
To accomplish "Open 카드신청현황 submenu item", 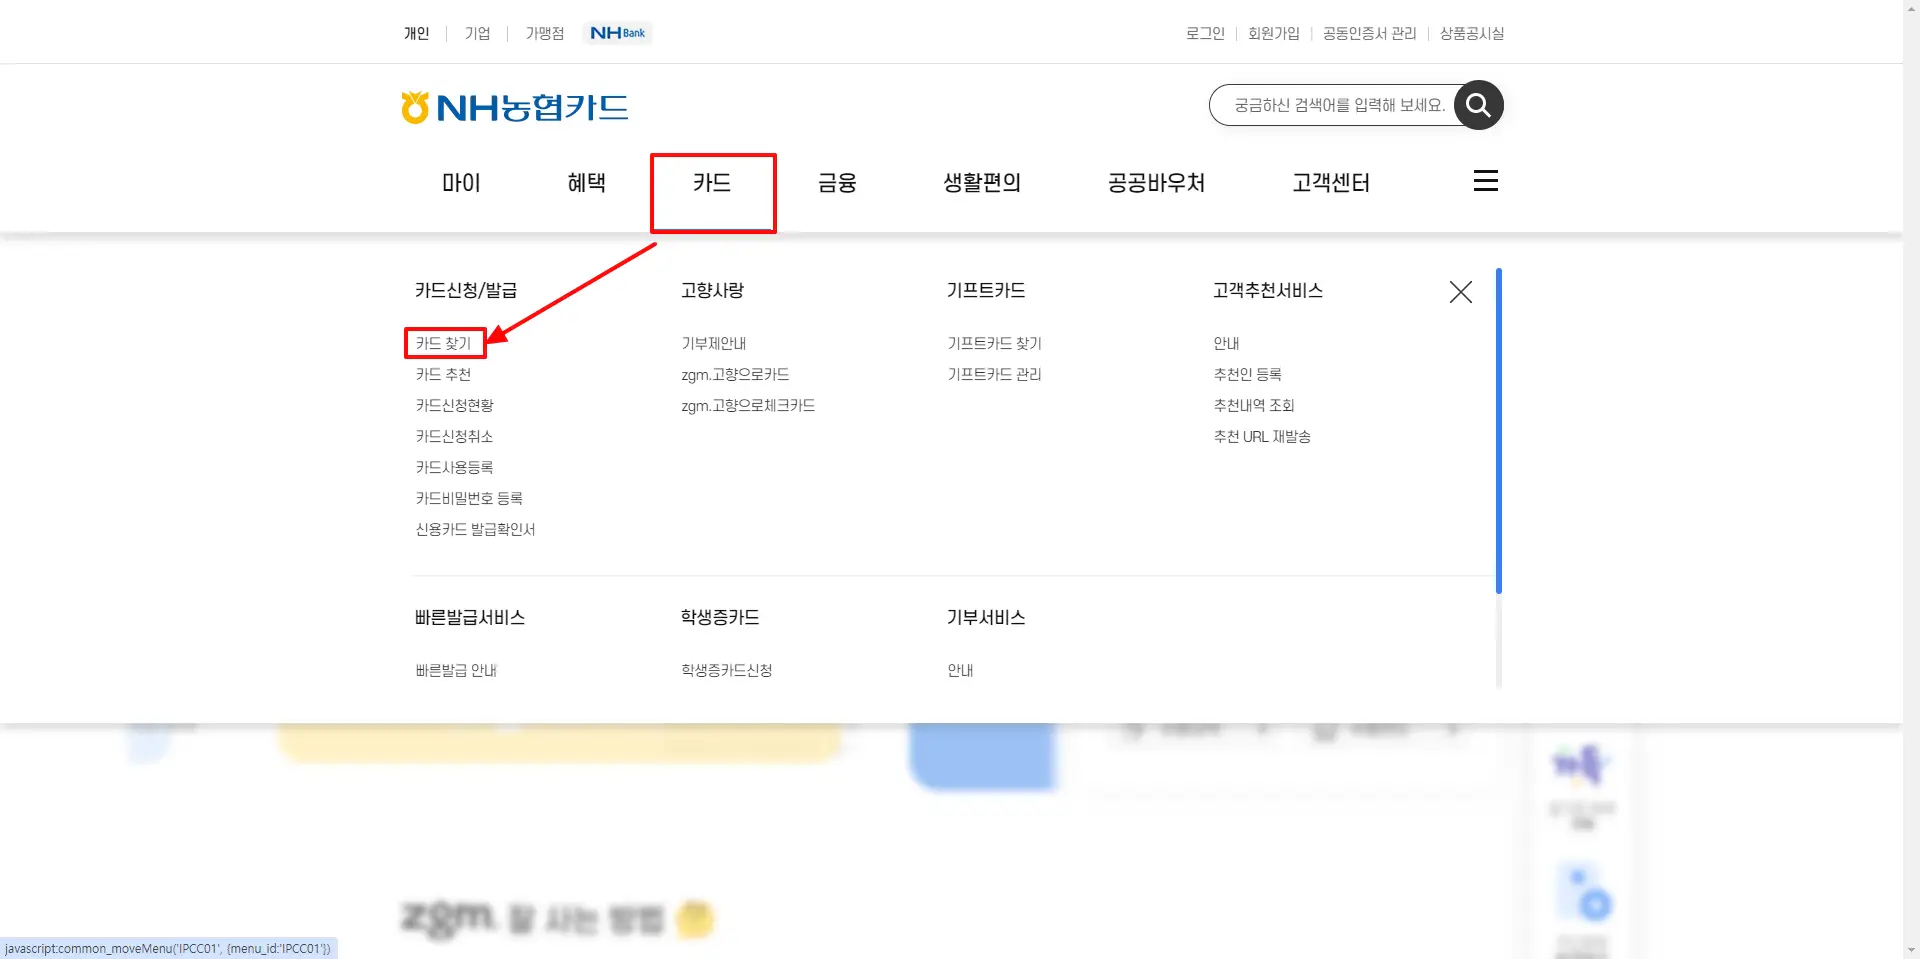I will pyautogui.click(x=454, y=405).
